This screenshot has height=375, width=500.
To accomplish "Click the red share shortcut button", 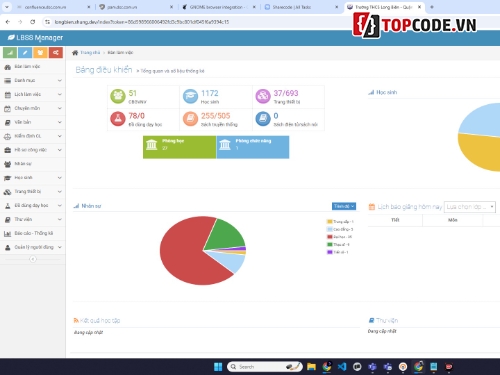I will pos(56,53).
